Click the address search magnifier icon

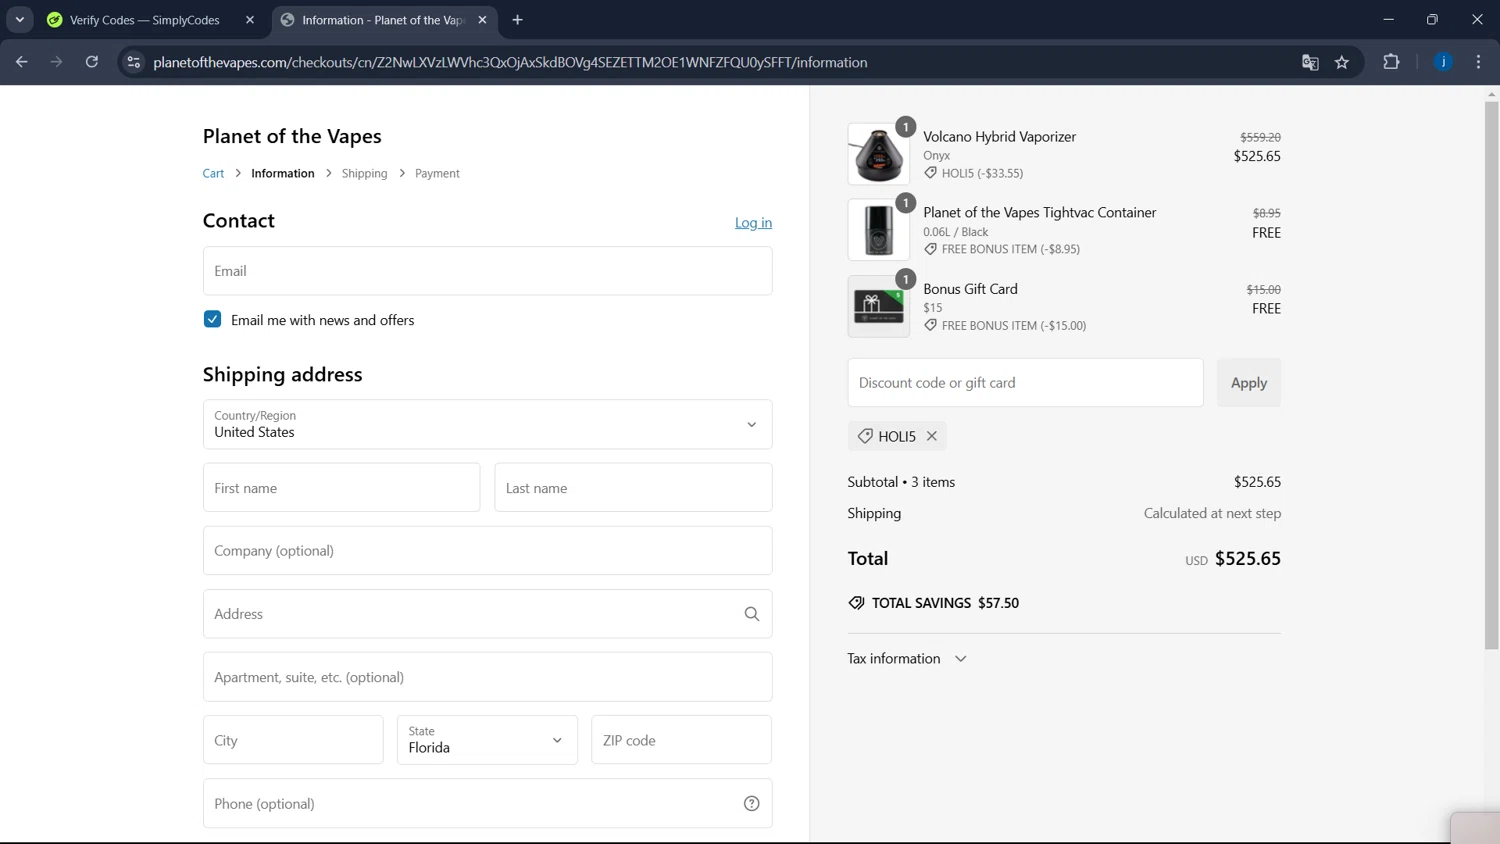752,614
